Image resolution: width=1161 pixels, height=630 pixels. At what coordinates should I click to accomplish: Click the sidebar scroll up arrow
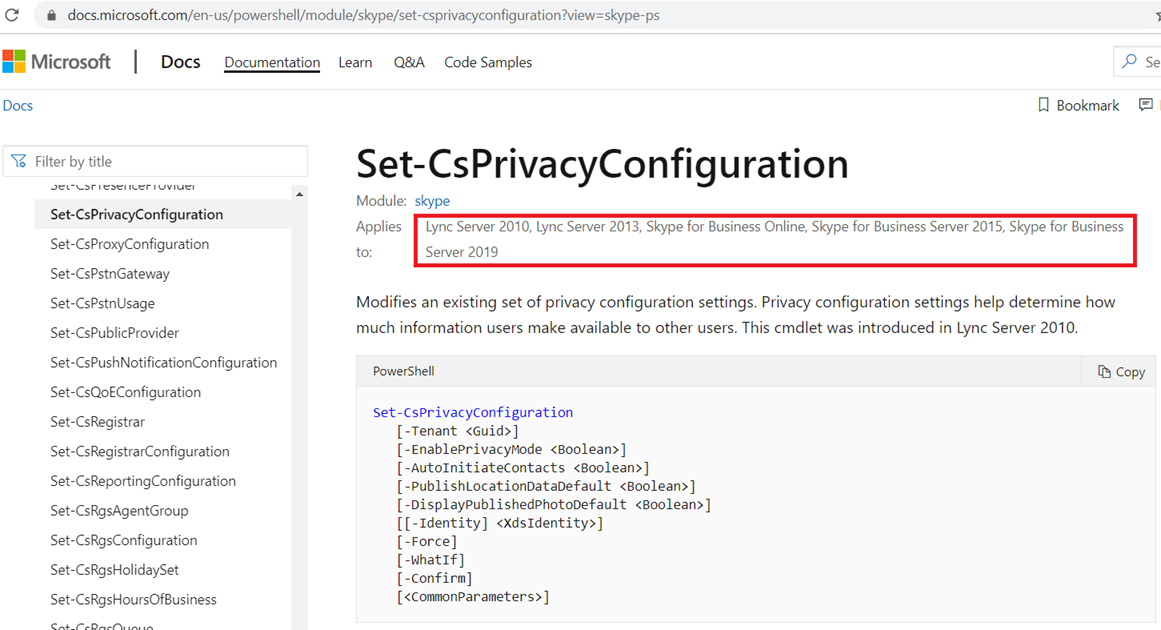coord(299,195)
